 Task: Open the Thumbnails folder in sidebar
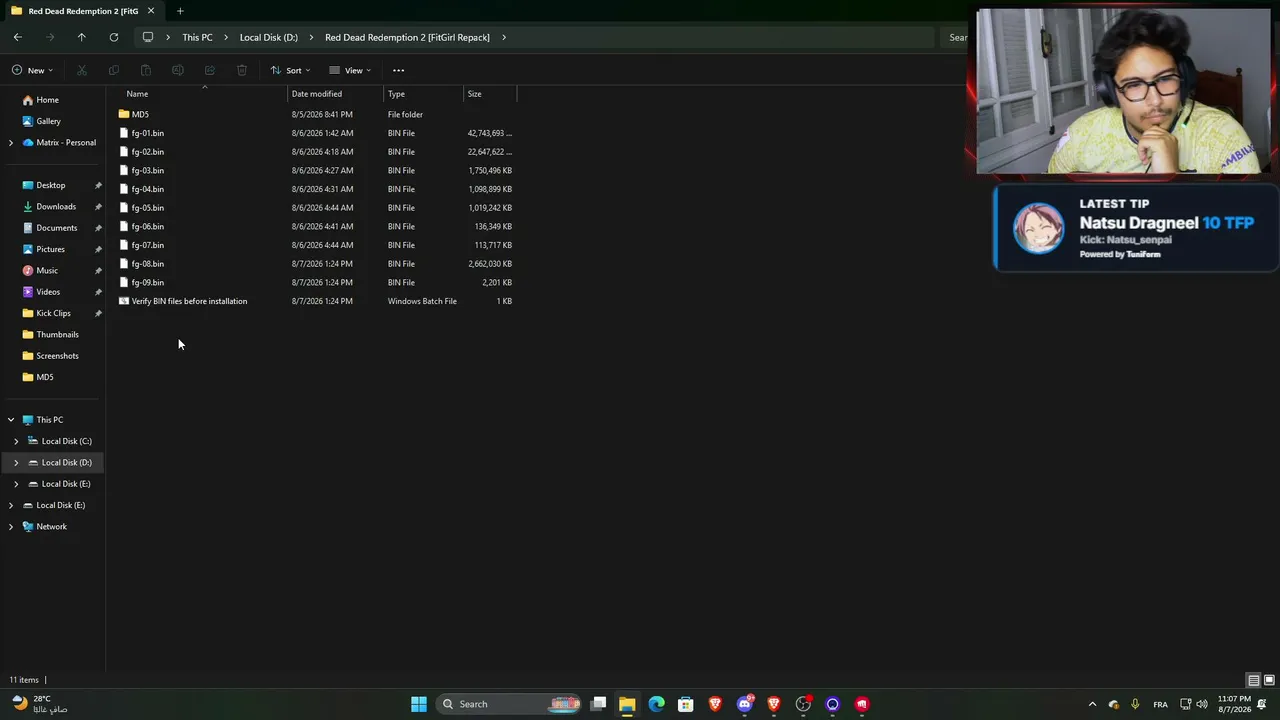57,335
